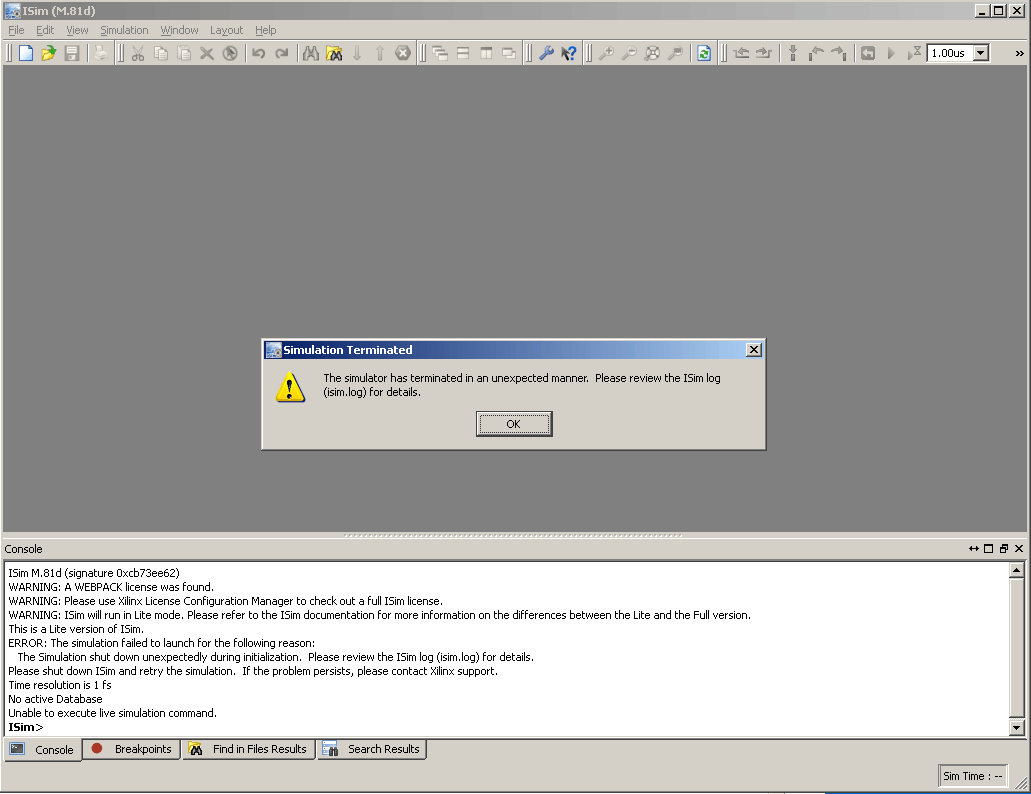Click console scrollbar up arrow
This screenshot has height=794, width=1031.
pos(1017,570)
